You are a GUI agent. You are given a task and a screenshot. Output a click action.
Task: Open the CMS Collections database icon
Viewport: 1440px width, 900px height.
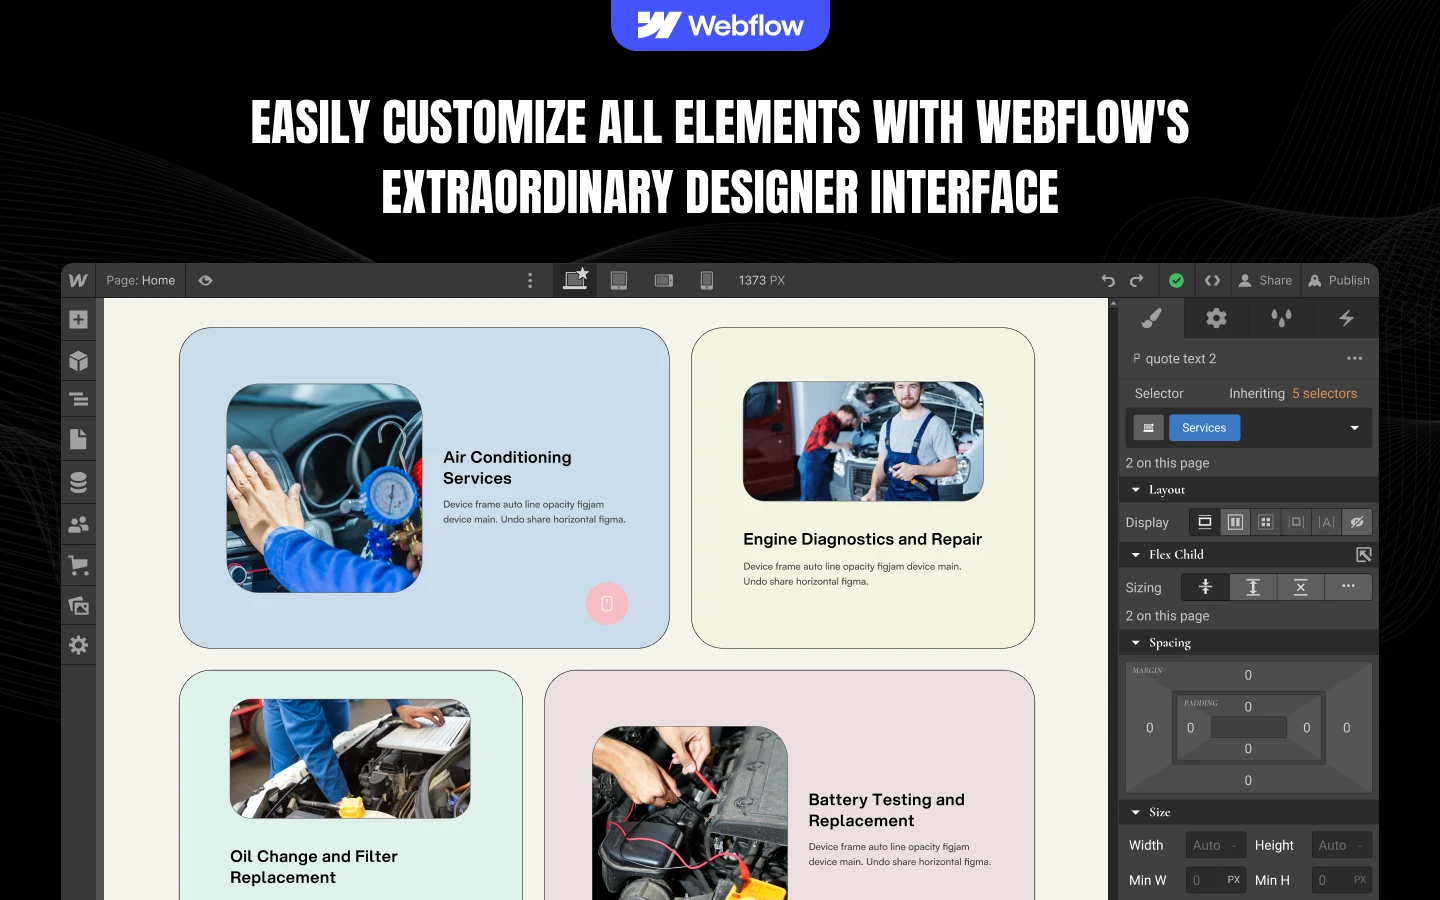pyautogui.click(x=79, y=482)
